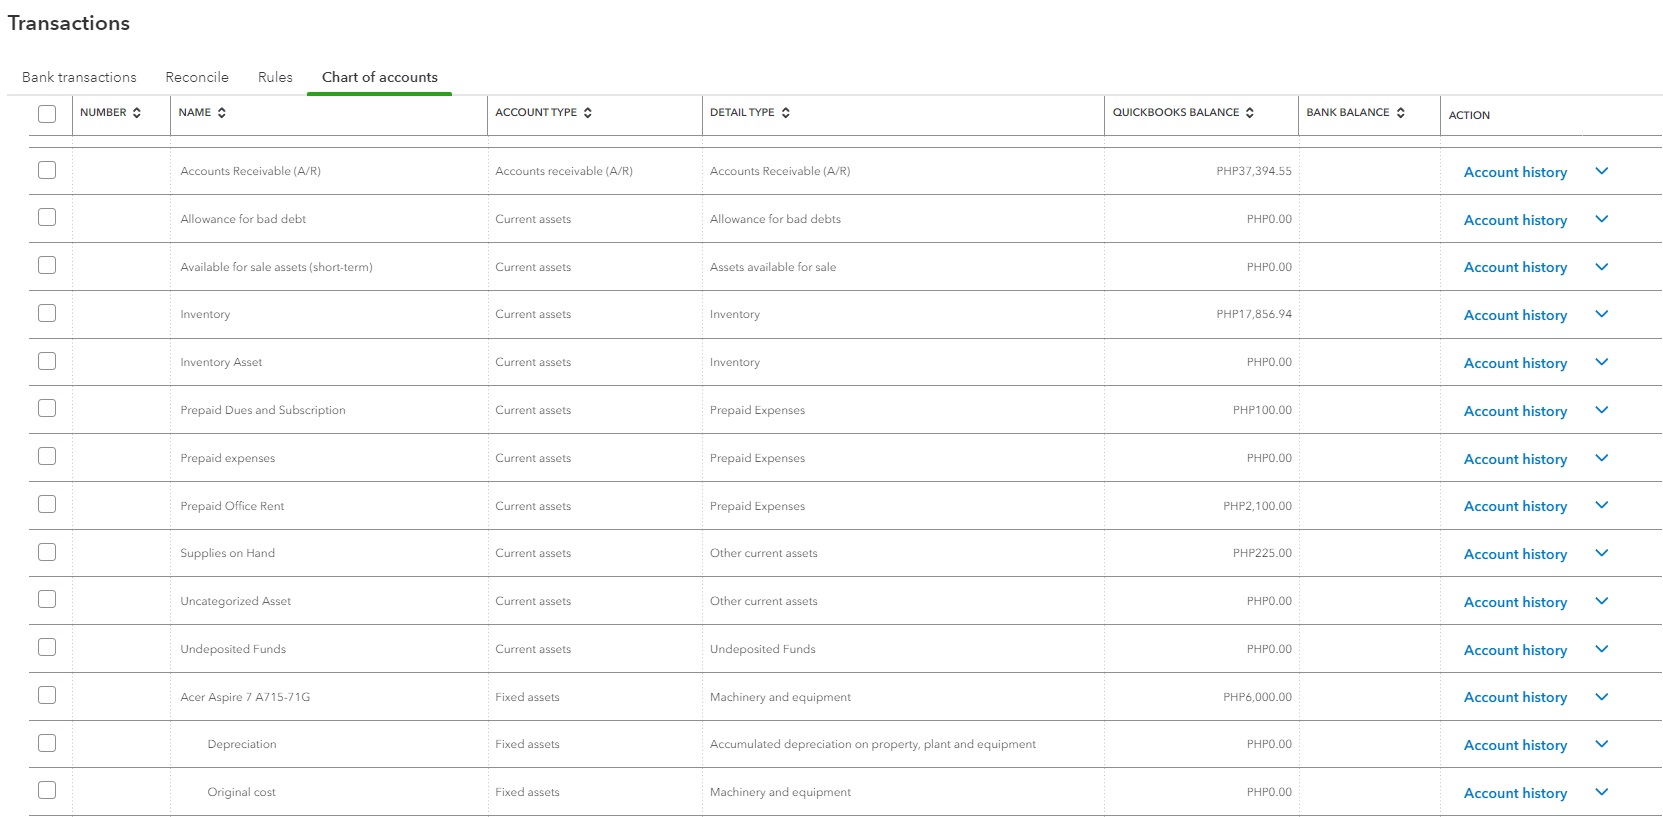Open action chevron for Acer Aspire 7
This screenshot has width=1663, height=817.
[1602, 696]
